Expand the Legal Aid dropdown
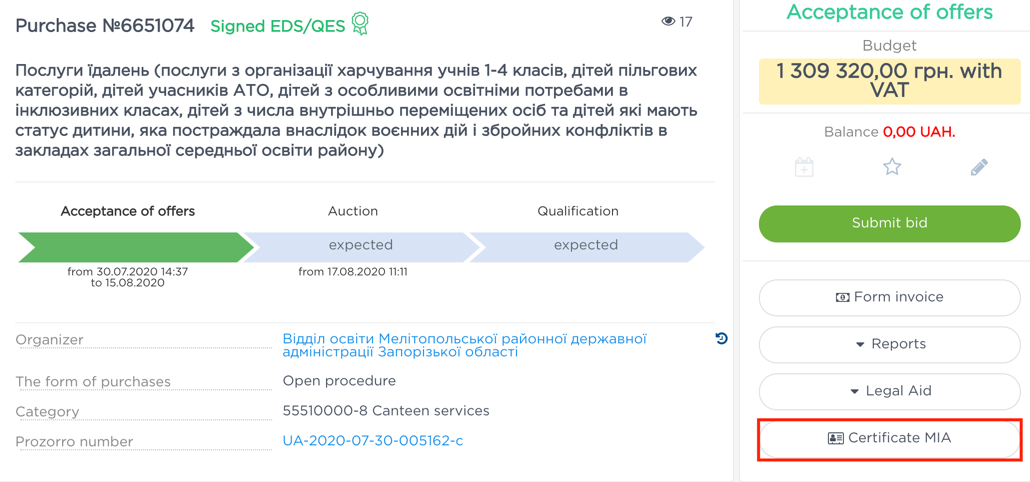Screen dimensions: 1030x482 [x=889, y=391]
